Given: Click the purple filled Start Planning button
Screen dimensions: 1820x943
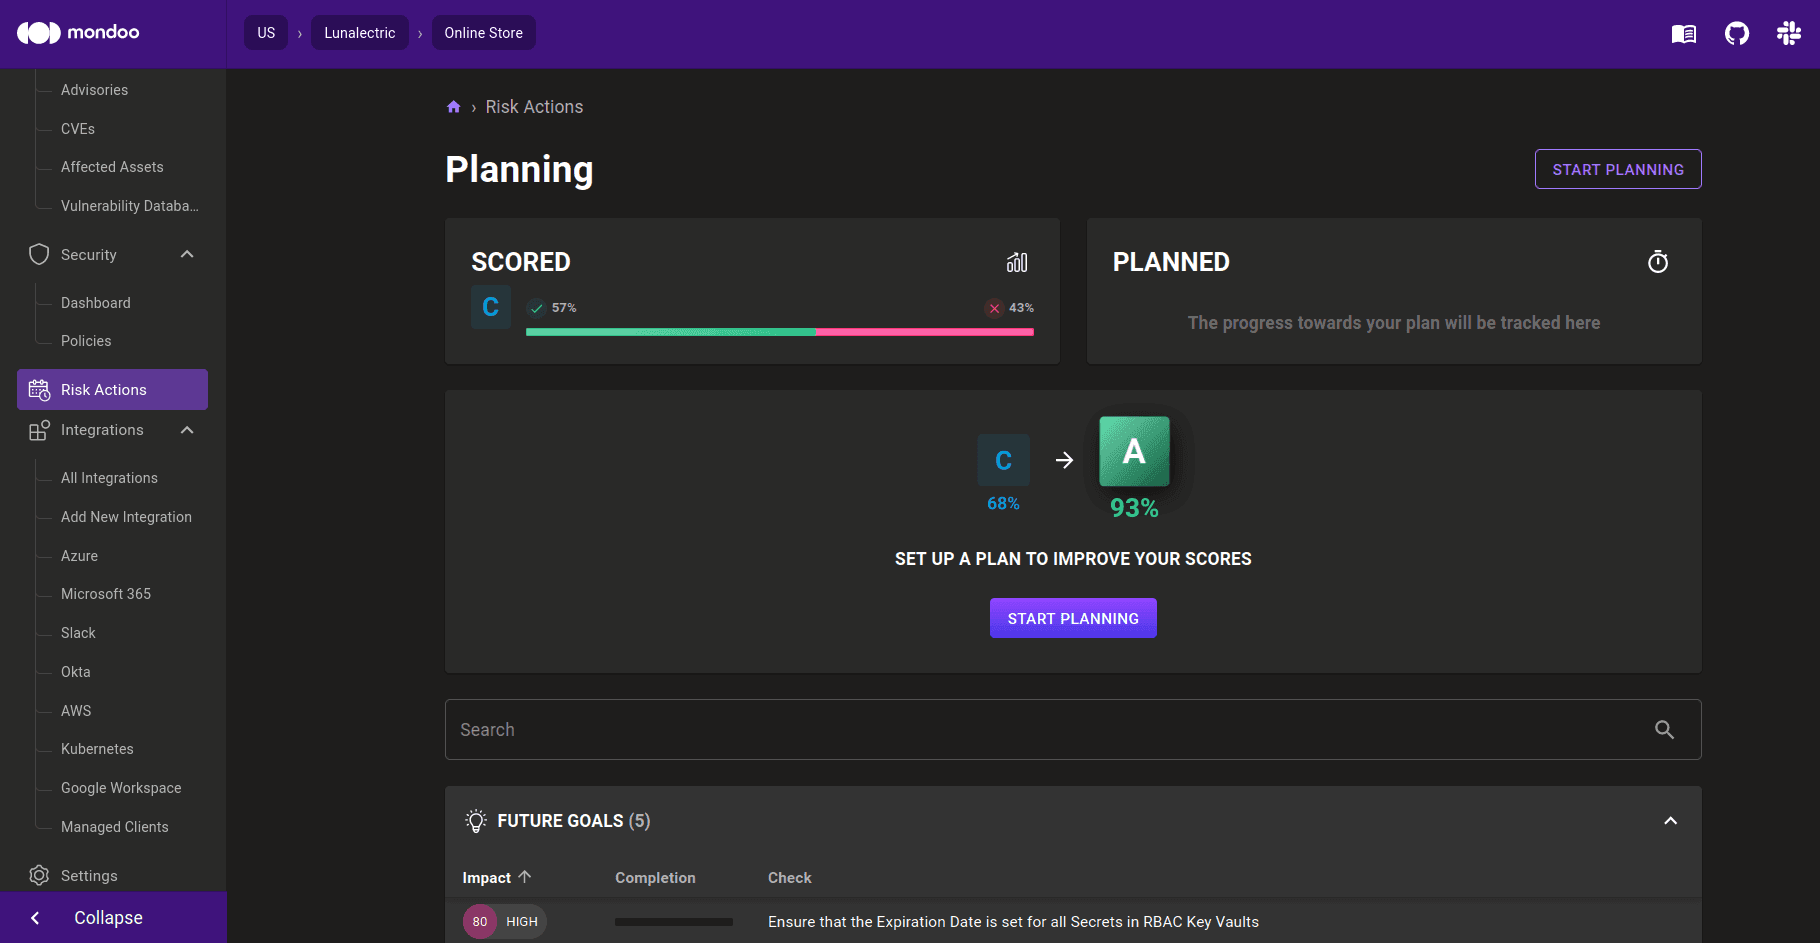Looking at the screenshot, I should point(1073,618).
